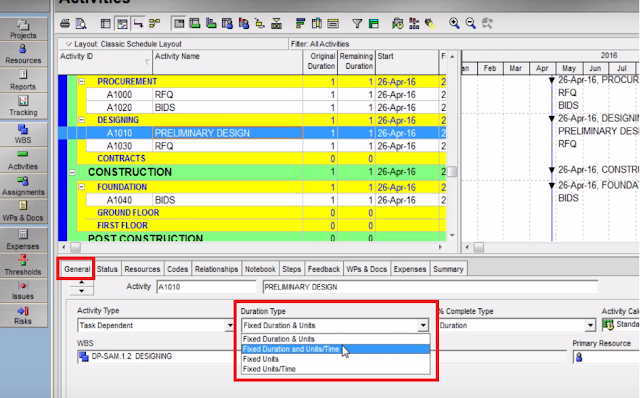Open Risks in the left sidebar

23,316
